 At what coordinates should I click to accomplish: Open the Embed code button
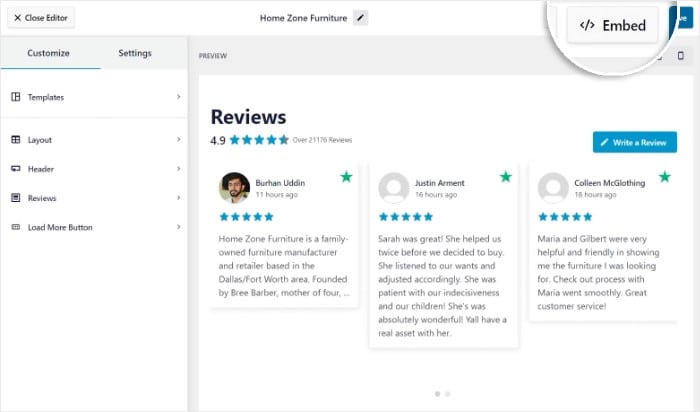(x=612, y=25)
